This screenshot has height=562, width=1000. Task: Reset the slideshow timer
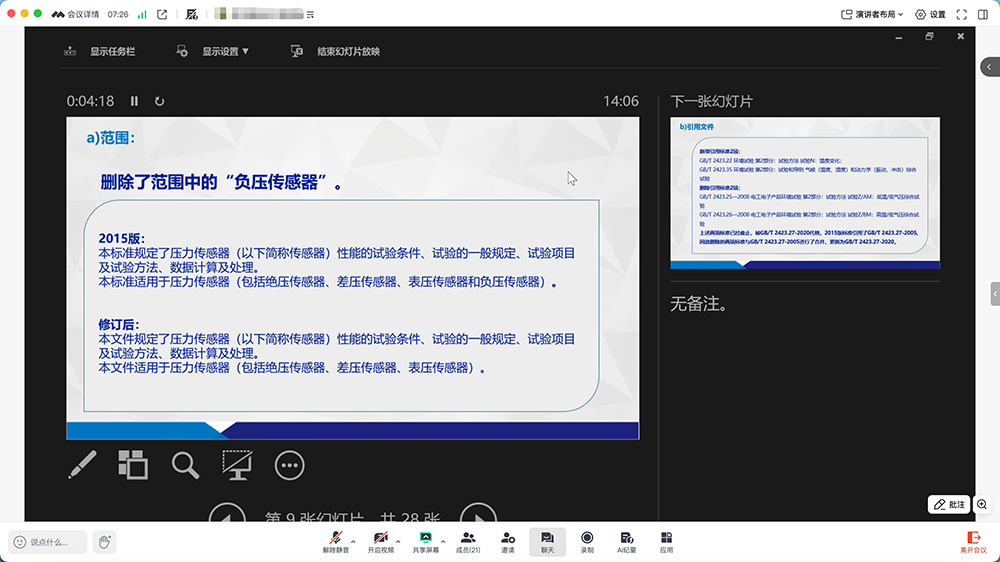tap(159, 101)
